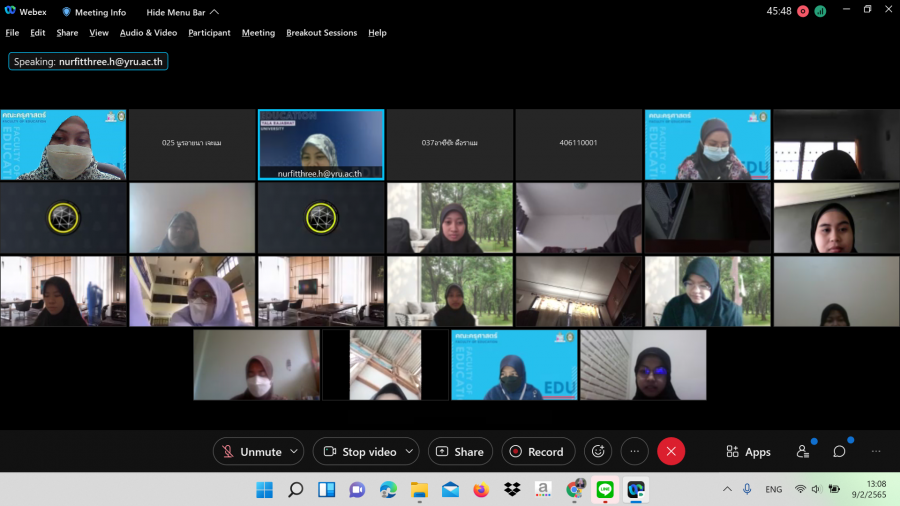Open the Apps panel
Screen dimensions: 900x506
(748, 452)
